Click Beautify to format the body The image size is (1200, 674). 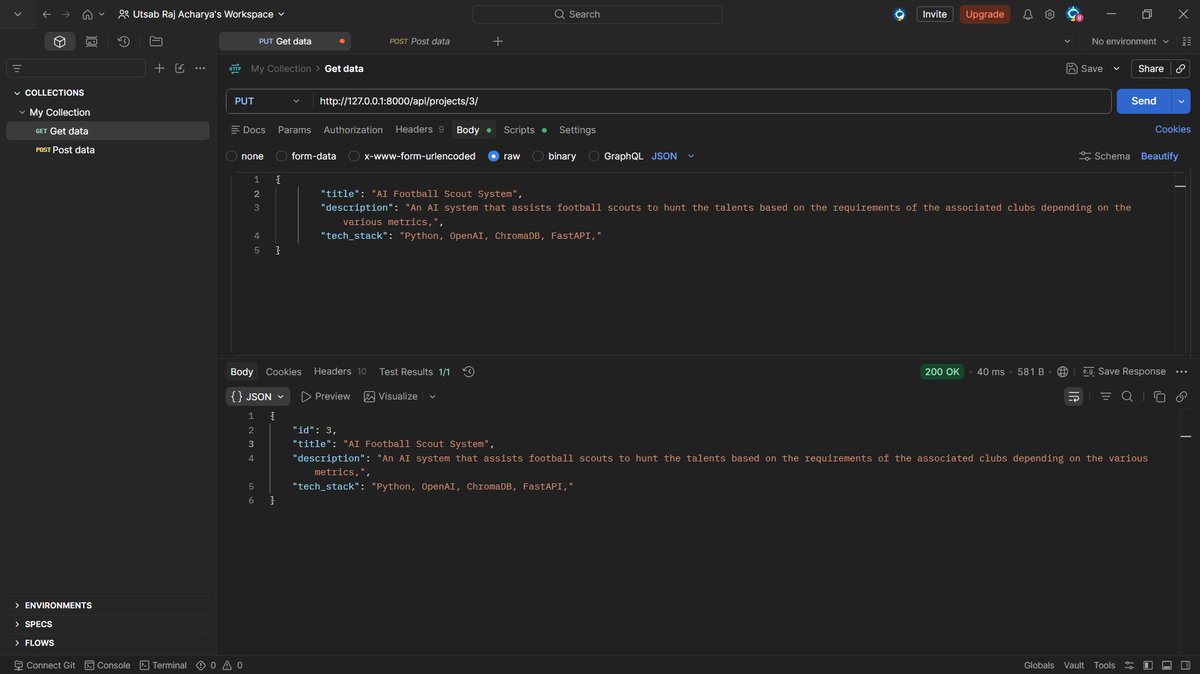coord(1159,156)
